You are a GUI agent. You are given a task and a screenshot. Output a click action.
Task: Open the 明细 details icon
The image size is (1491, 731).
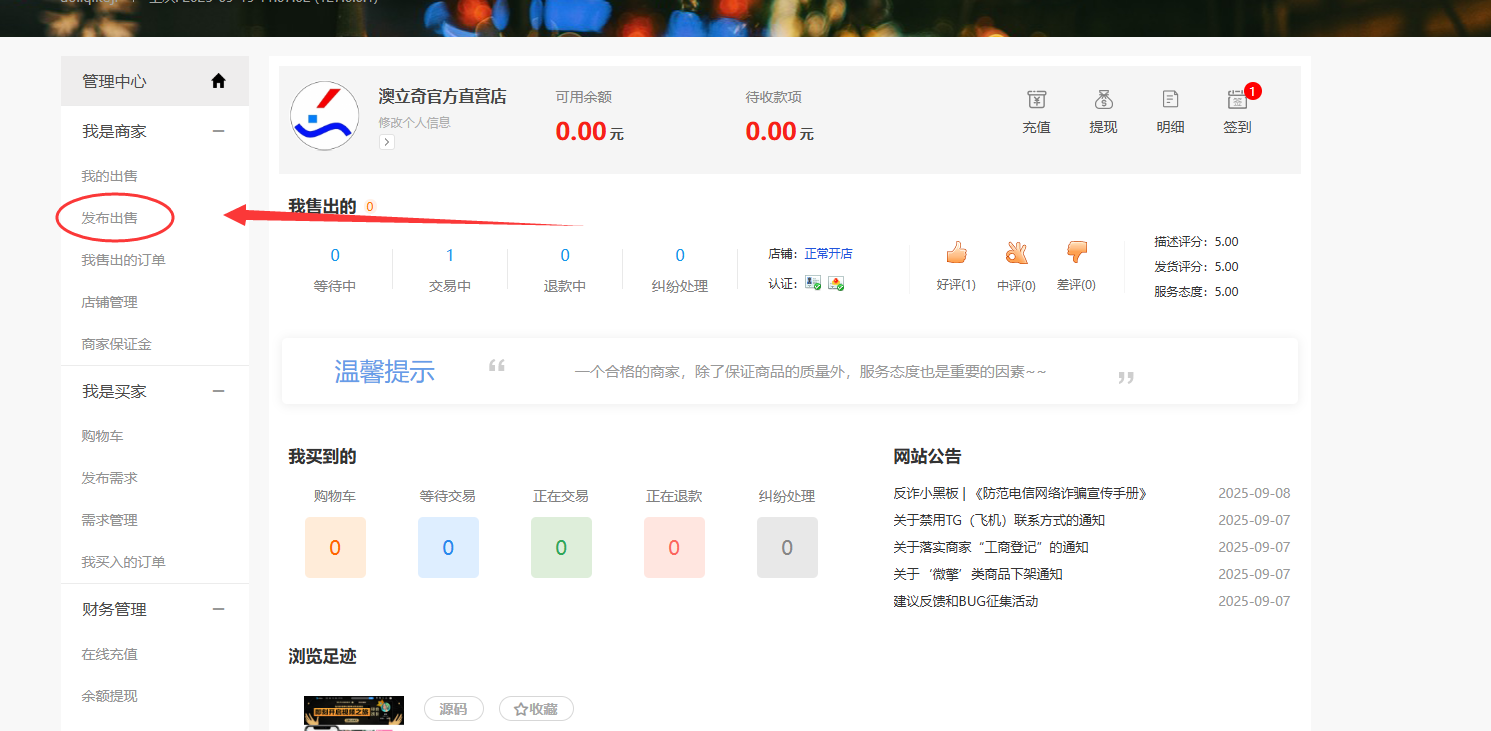pos(1170,100)
